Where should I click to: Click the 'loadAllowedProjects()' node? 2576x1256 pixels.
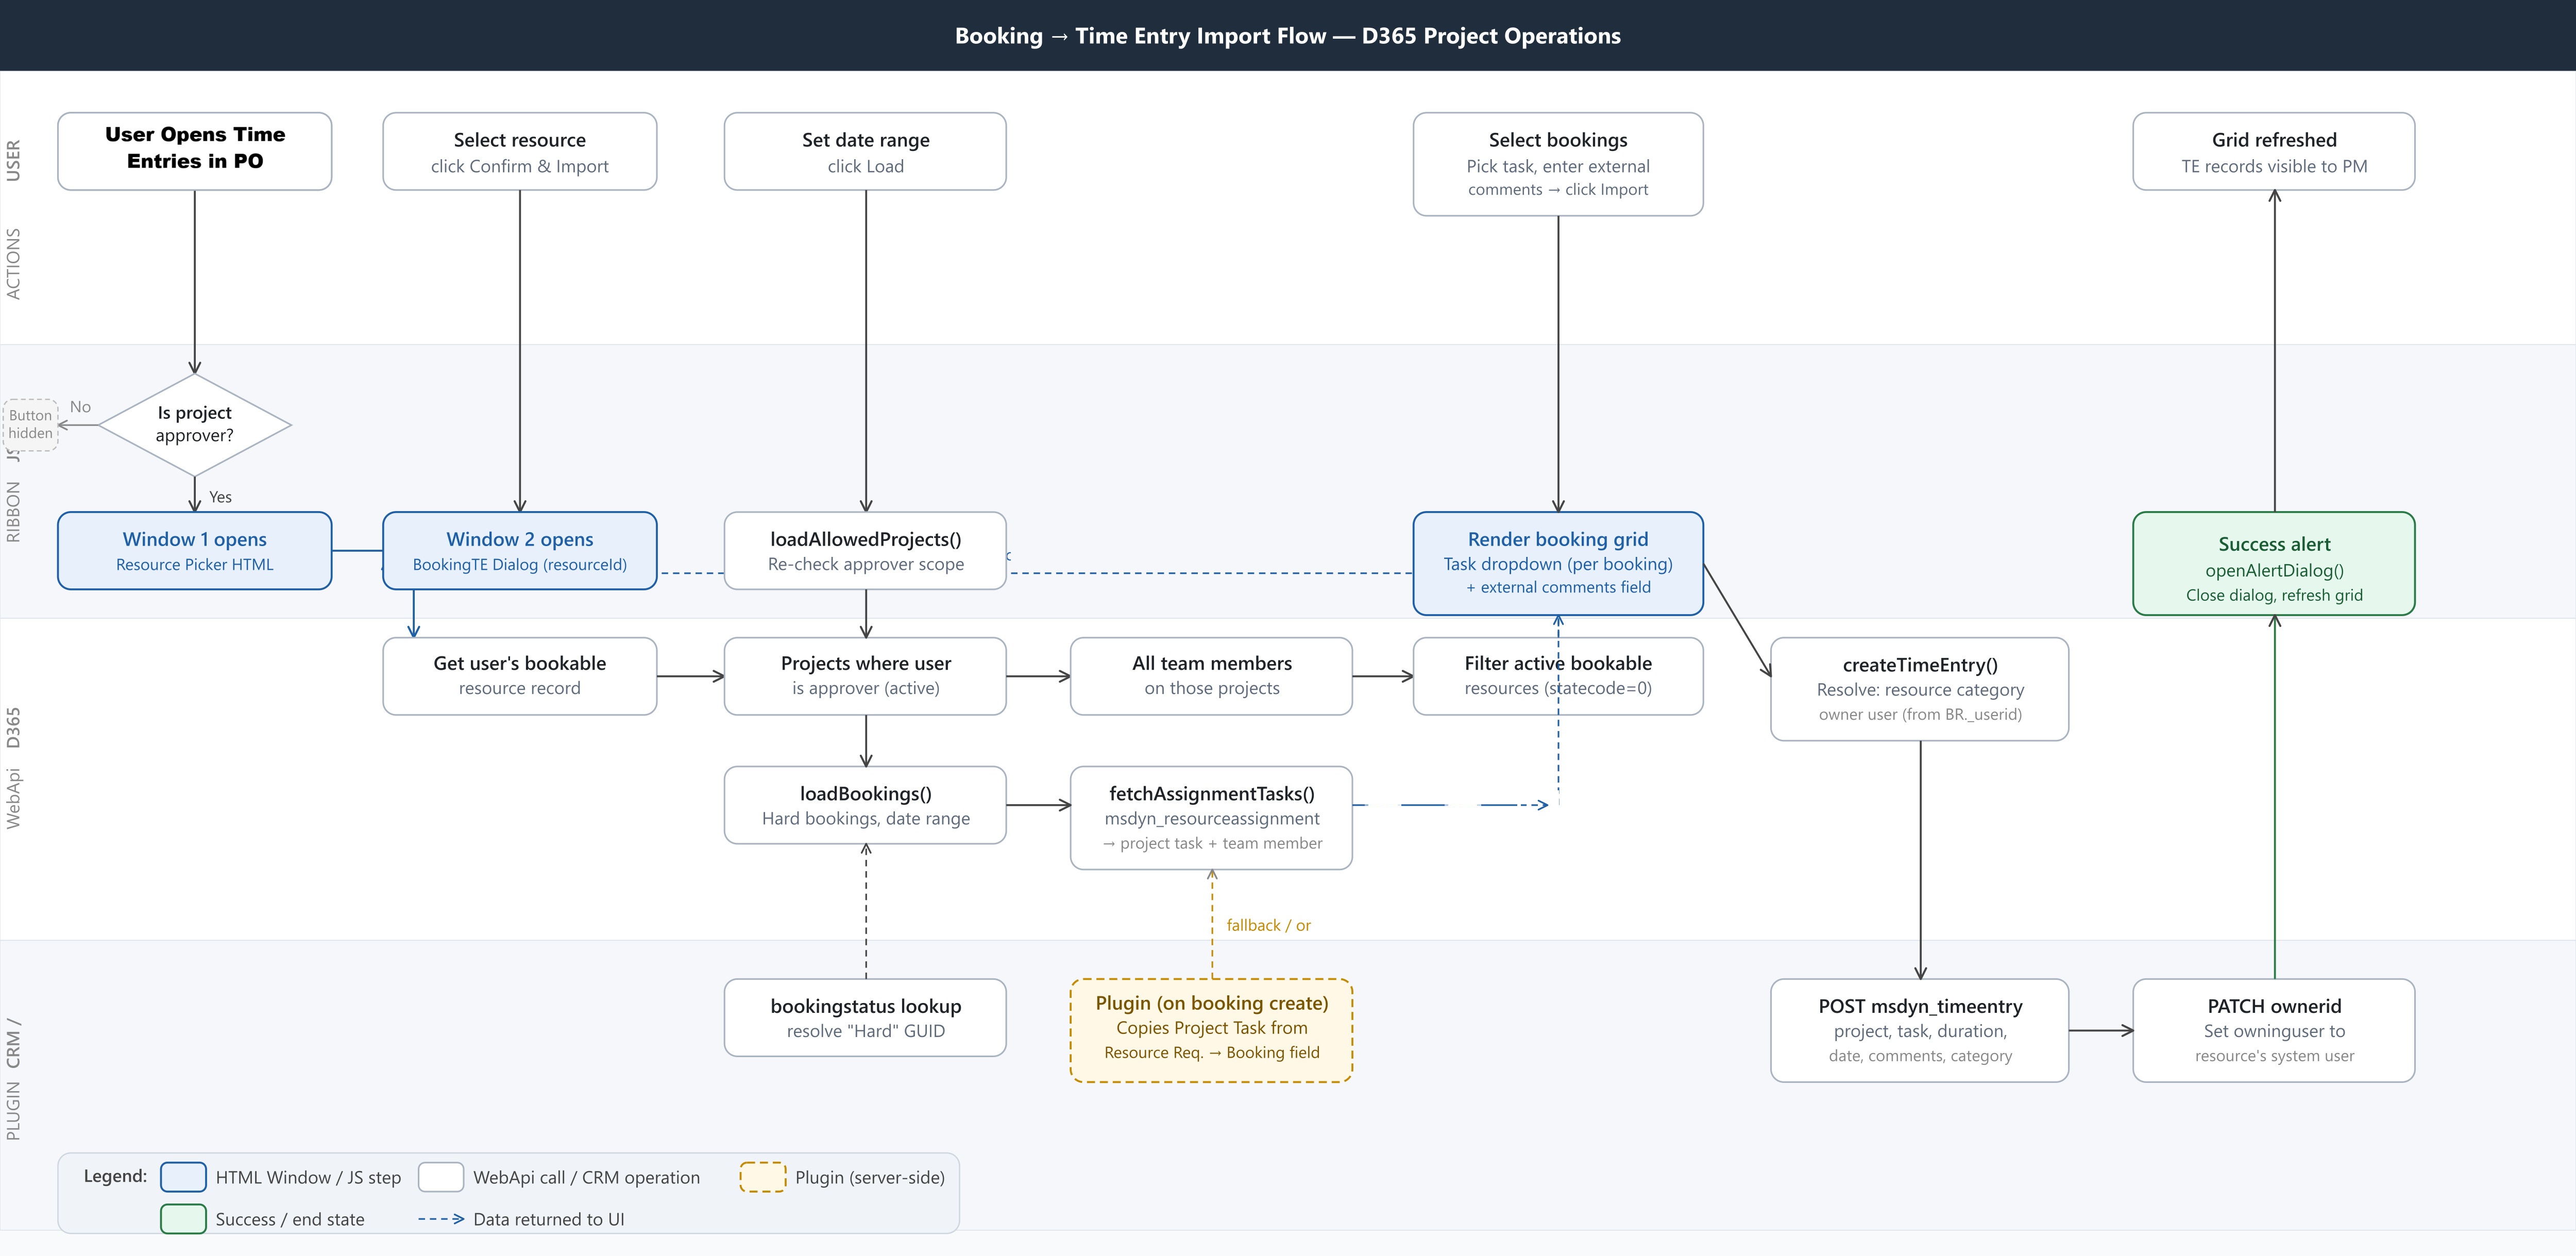865,551
